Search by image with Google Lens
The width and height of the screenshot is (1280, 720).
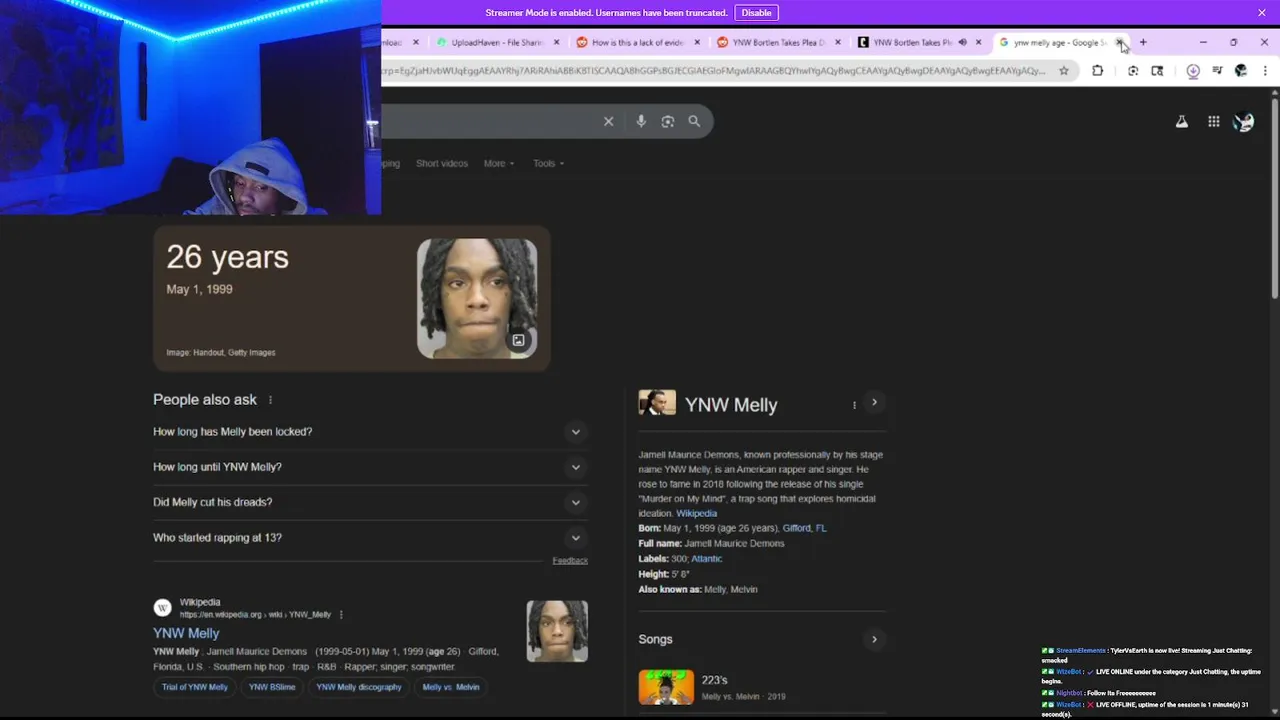[668, 121]
